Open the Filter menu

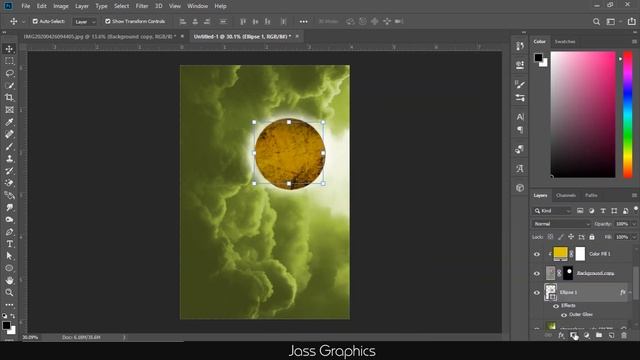[x=142, y=6]
